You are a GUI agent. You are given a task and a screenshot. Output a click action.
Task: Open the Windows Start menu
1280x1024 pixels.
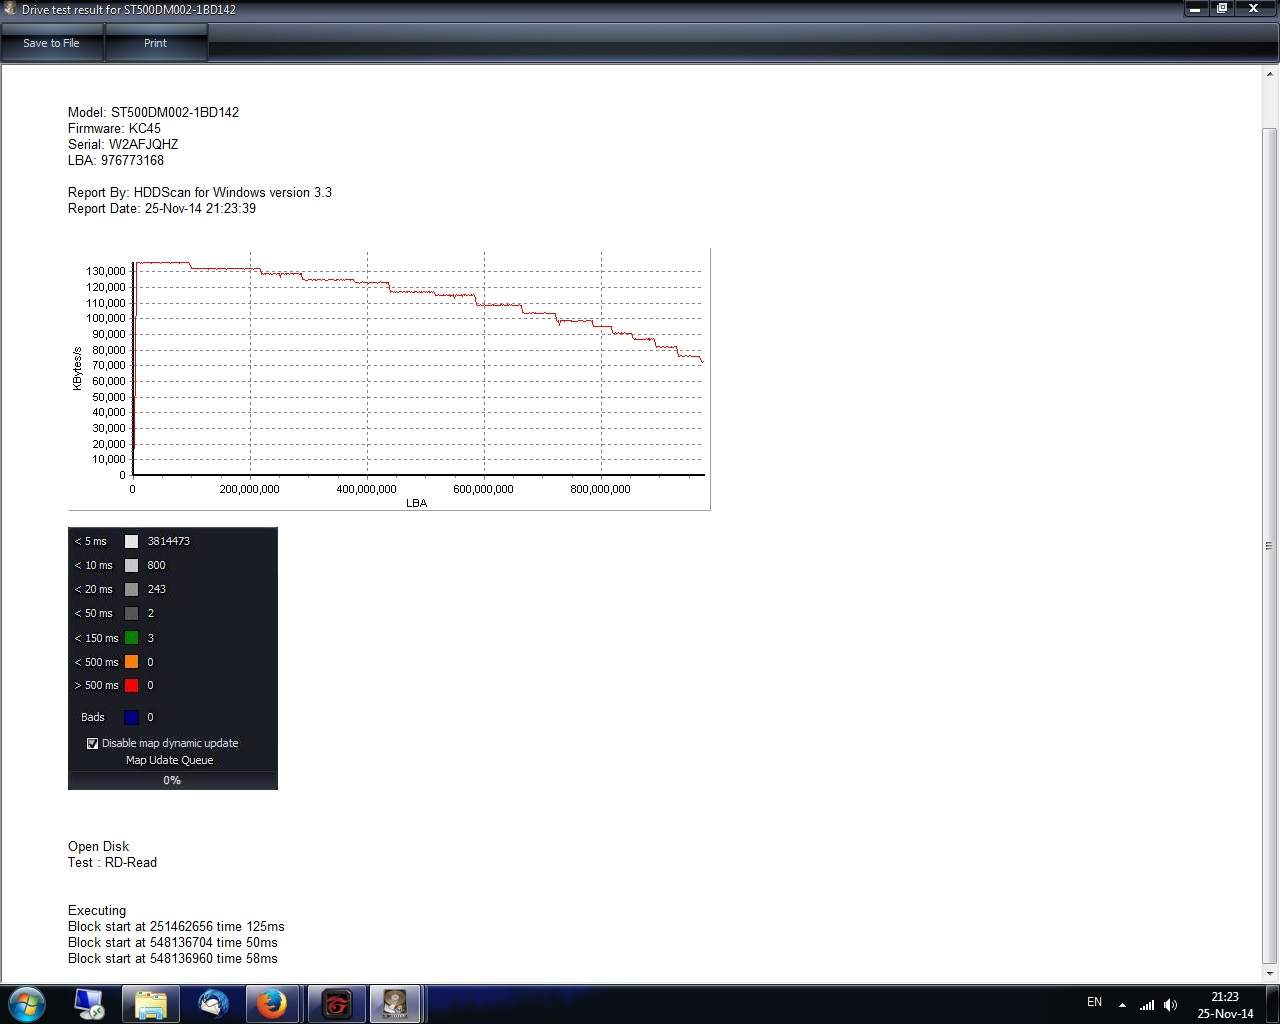[x=27, y=1004]
